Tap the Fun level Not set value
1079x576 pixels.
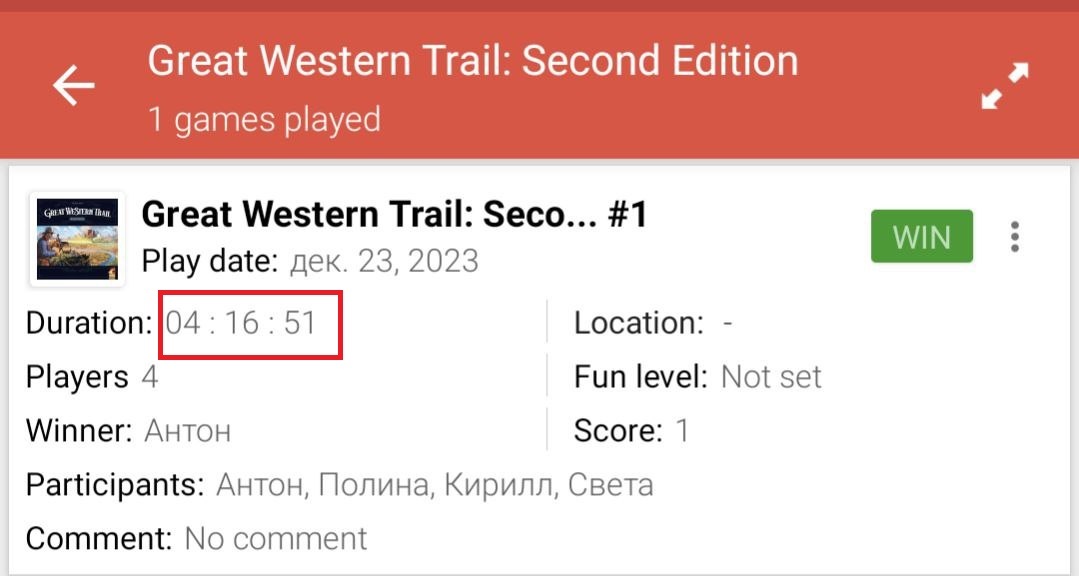(771, 377)
